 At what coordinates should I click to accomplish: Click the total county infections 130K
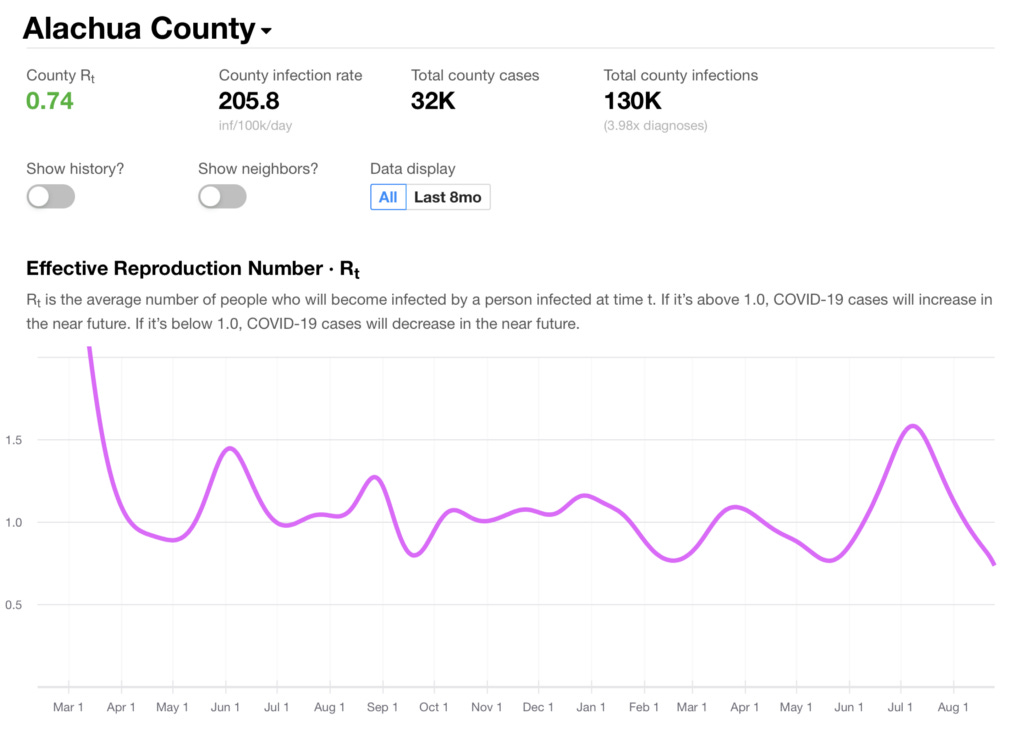point(630,101)
